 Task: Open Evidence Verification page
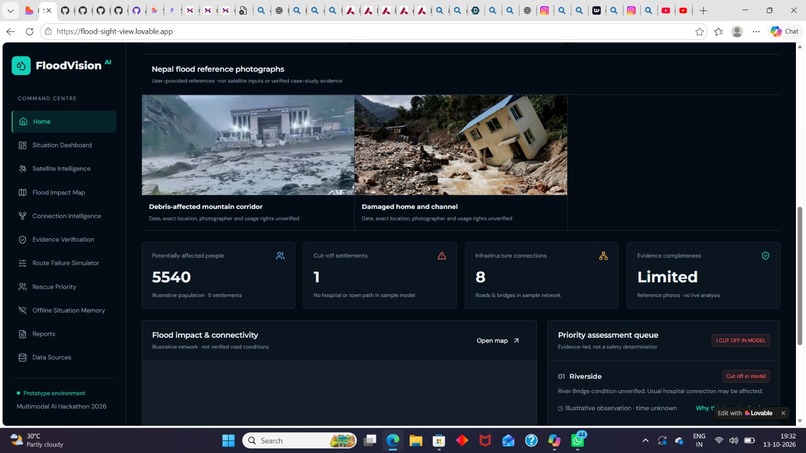[x=64, y=240]
